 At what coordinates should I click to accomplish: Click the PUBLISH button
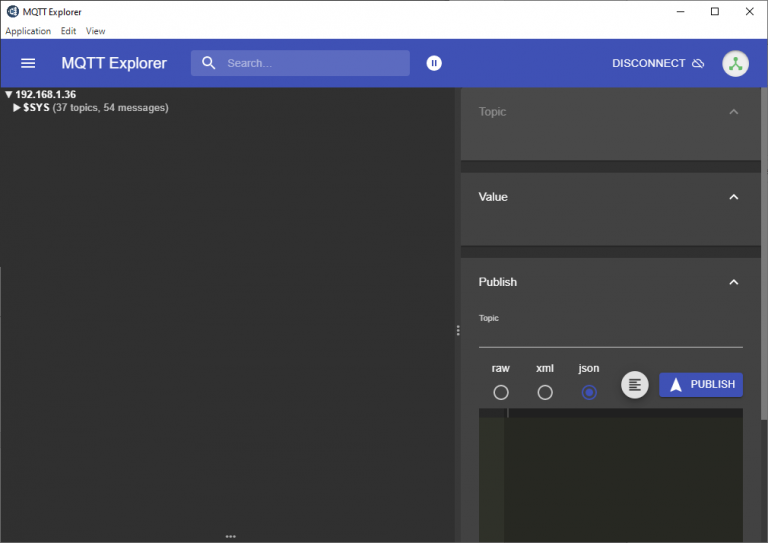coord(700,385)
